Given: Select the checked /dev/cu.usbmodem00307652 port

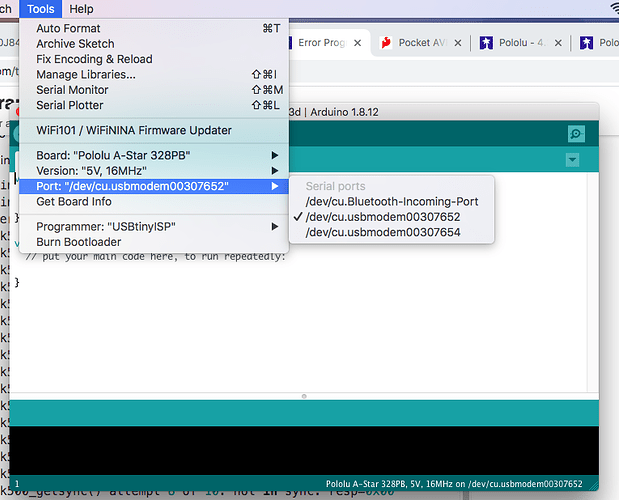Looking at the screenshot, I should (382, 217).
